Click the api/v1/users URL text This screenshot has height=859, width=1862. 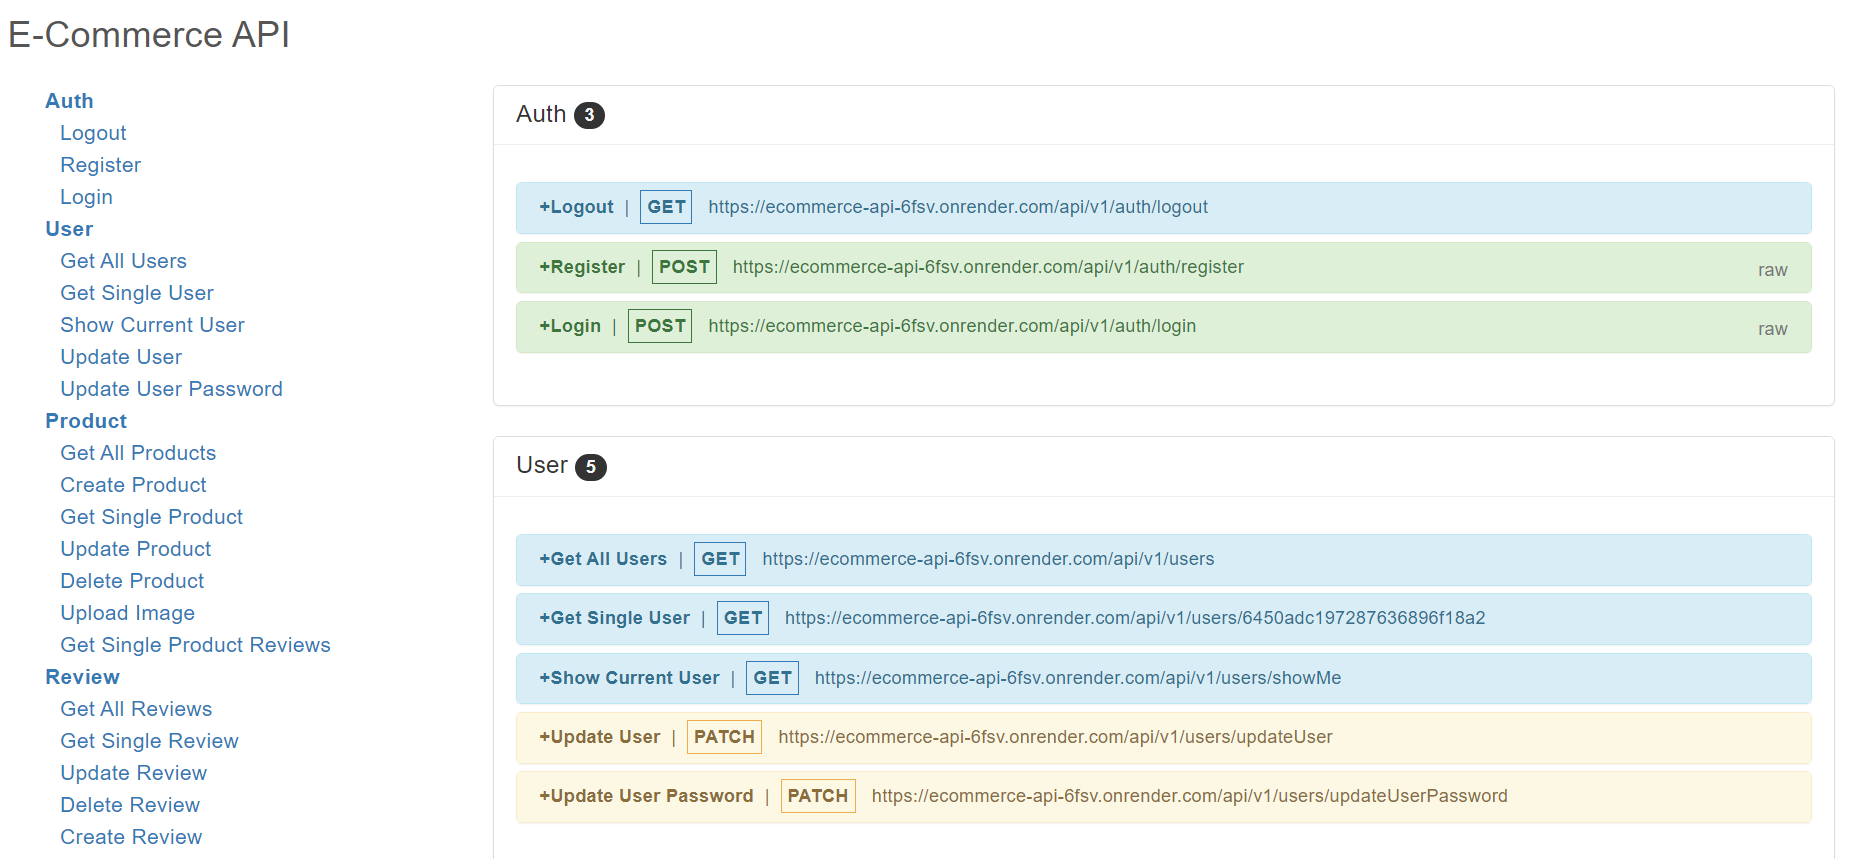point(988,559)
